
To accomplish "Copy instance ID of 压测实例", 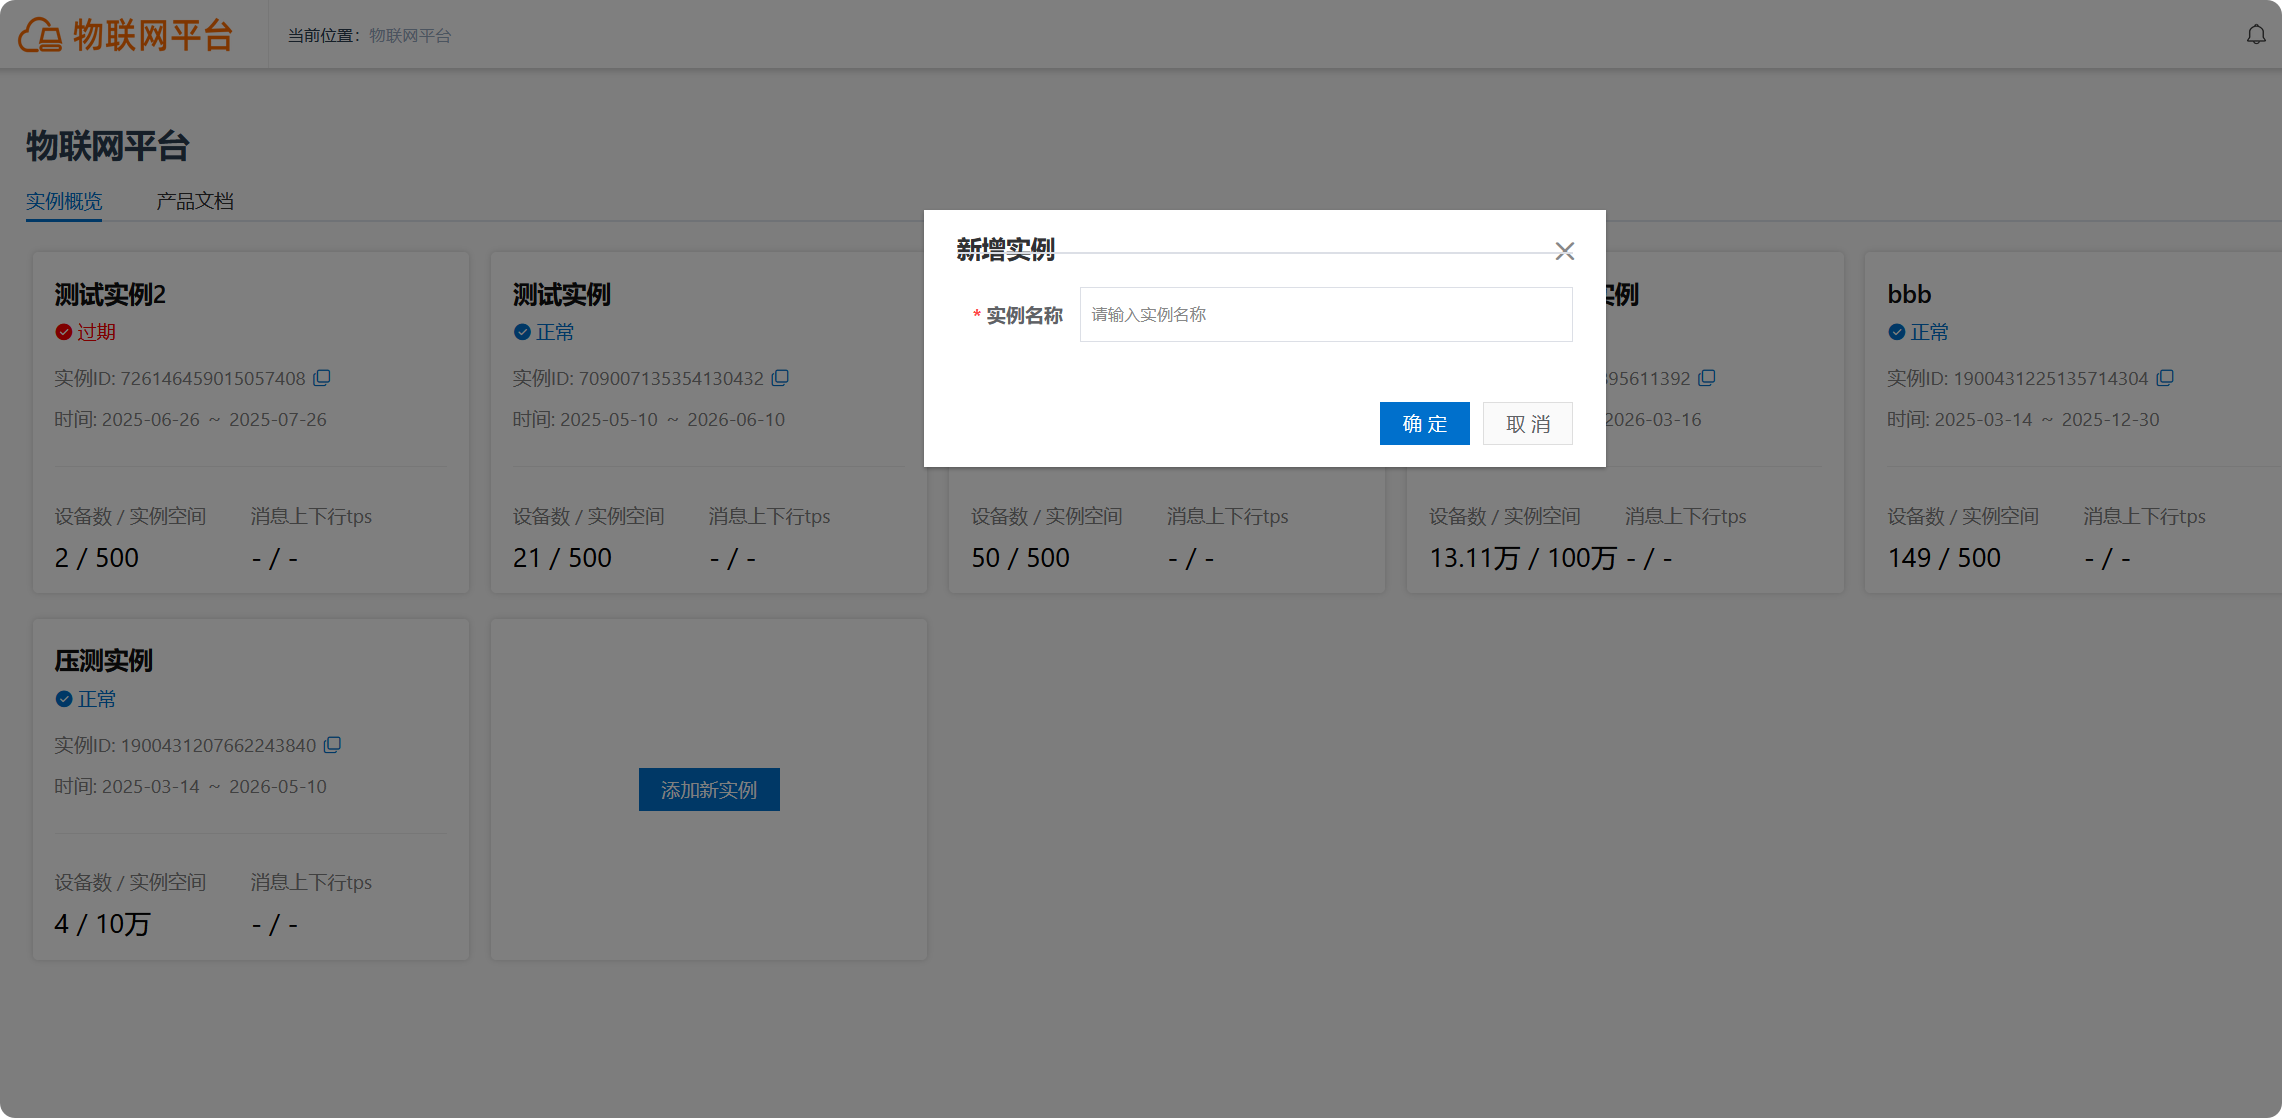I will pos(332,745).
